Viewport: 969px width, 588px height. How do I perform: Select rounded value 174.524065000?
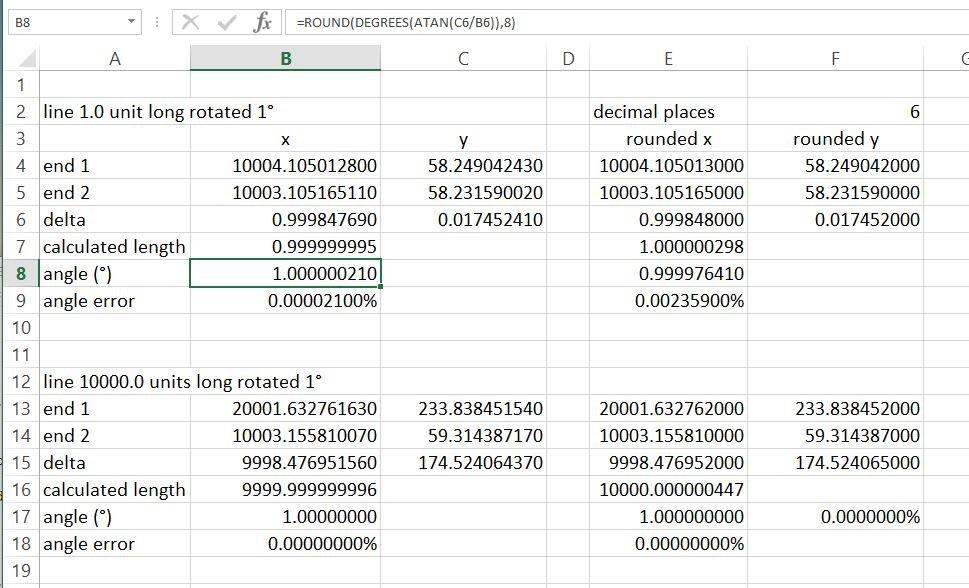836,462
